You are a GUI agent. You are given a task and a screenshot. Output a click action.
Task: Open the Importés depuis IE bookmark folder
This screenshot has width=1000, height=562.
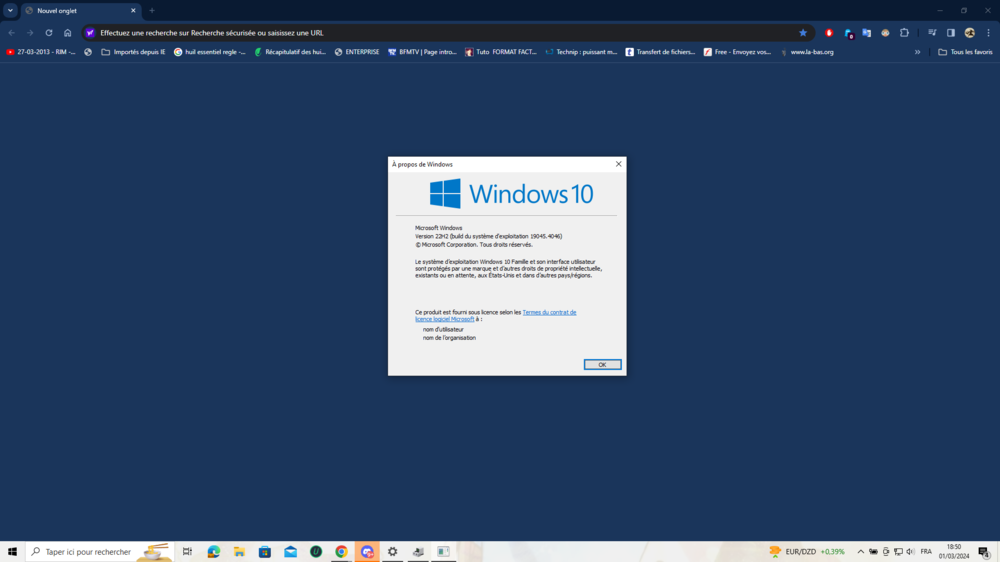[133, 52]
